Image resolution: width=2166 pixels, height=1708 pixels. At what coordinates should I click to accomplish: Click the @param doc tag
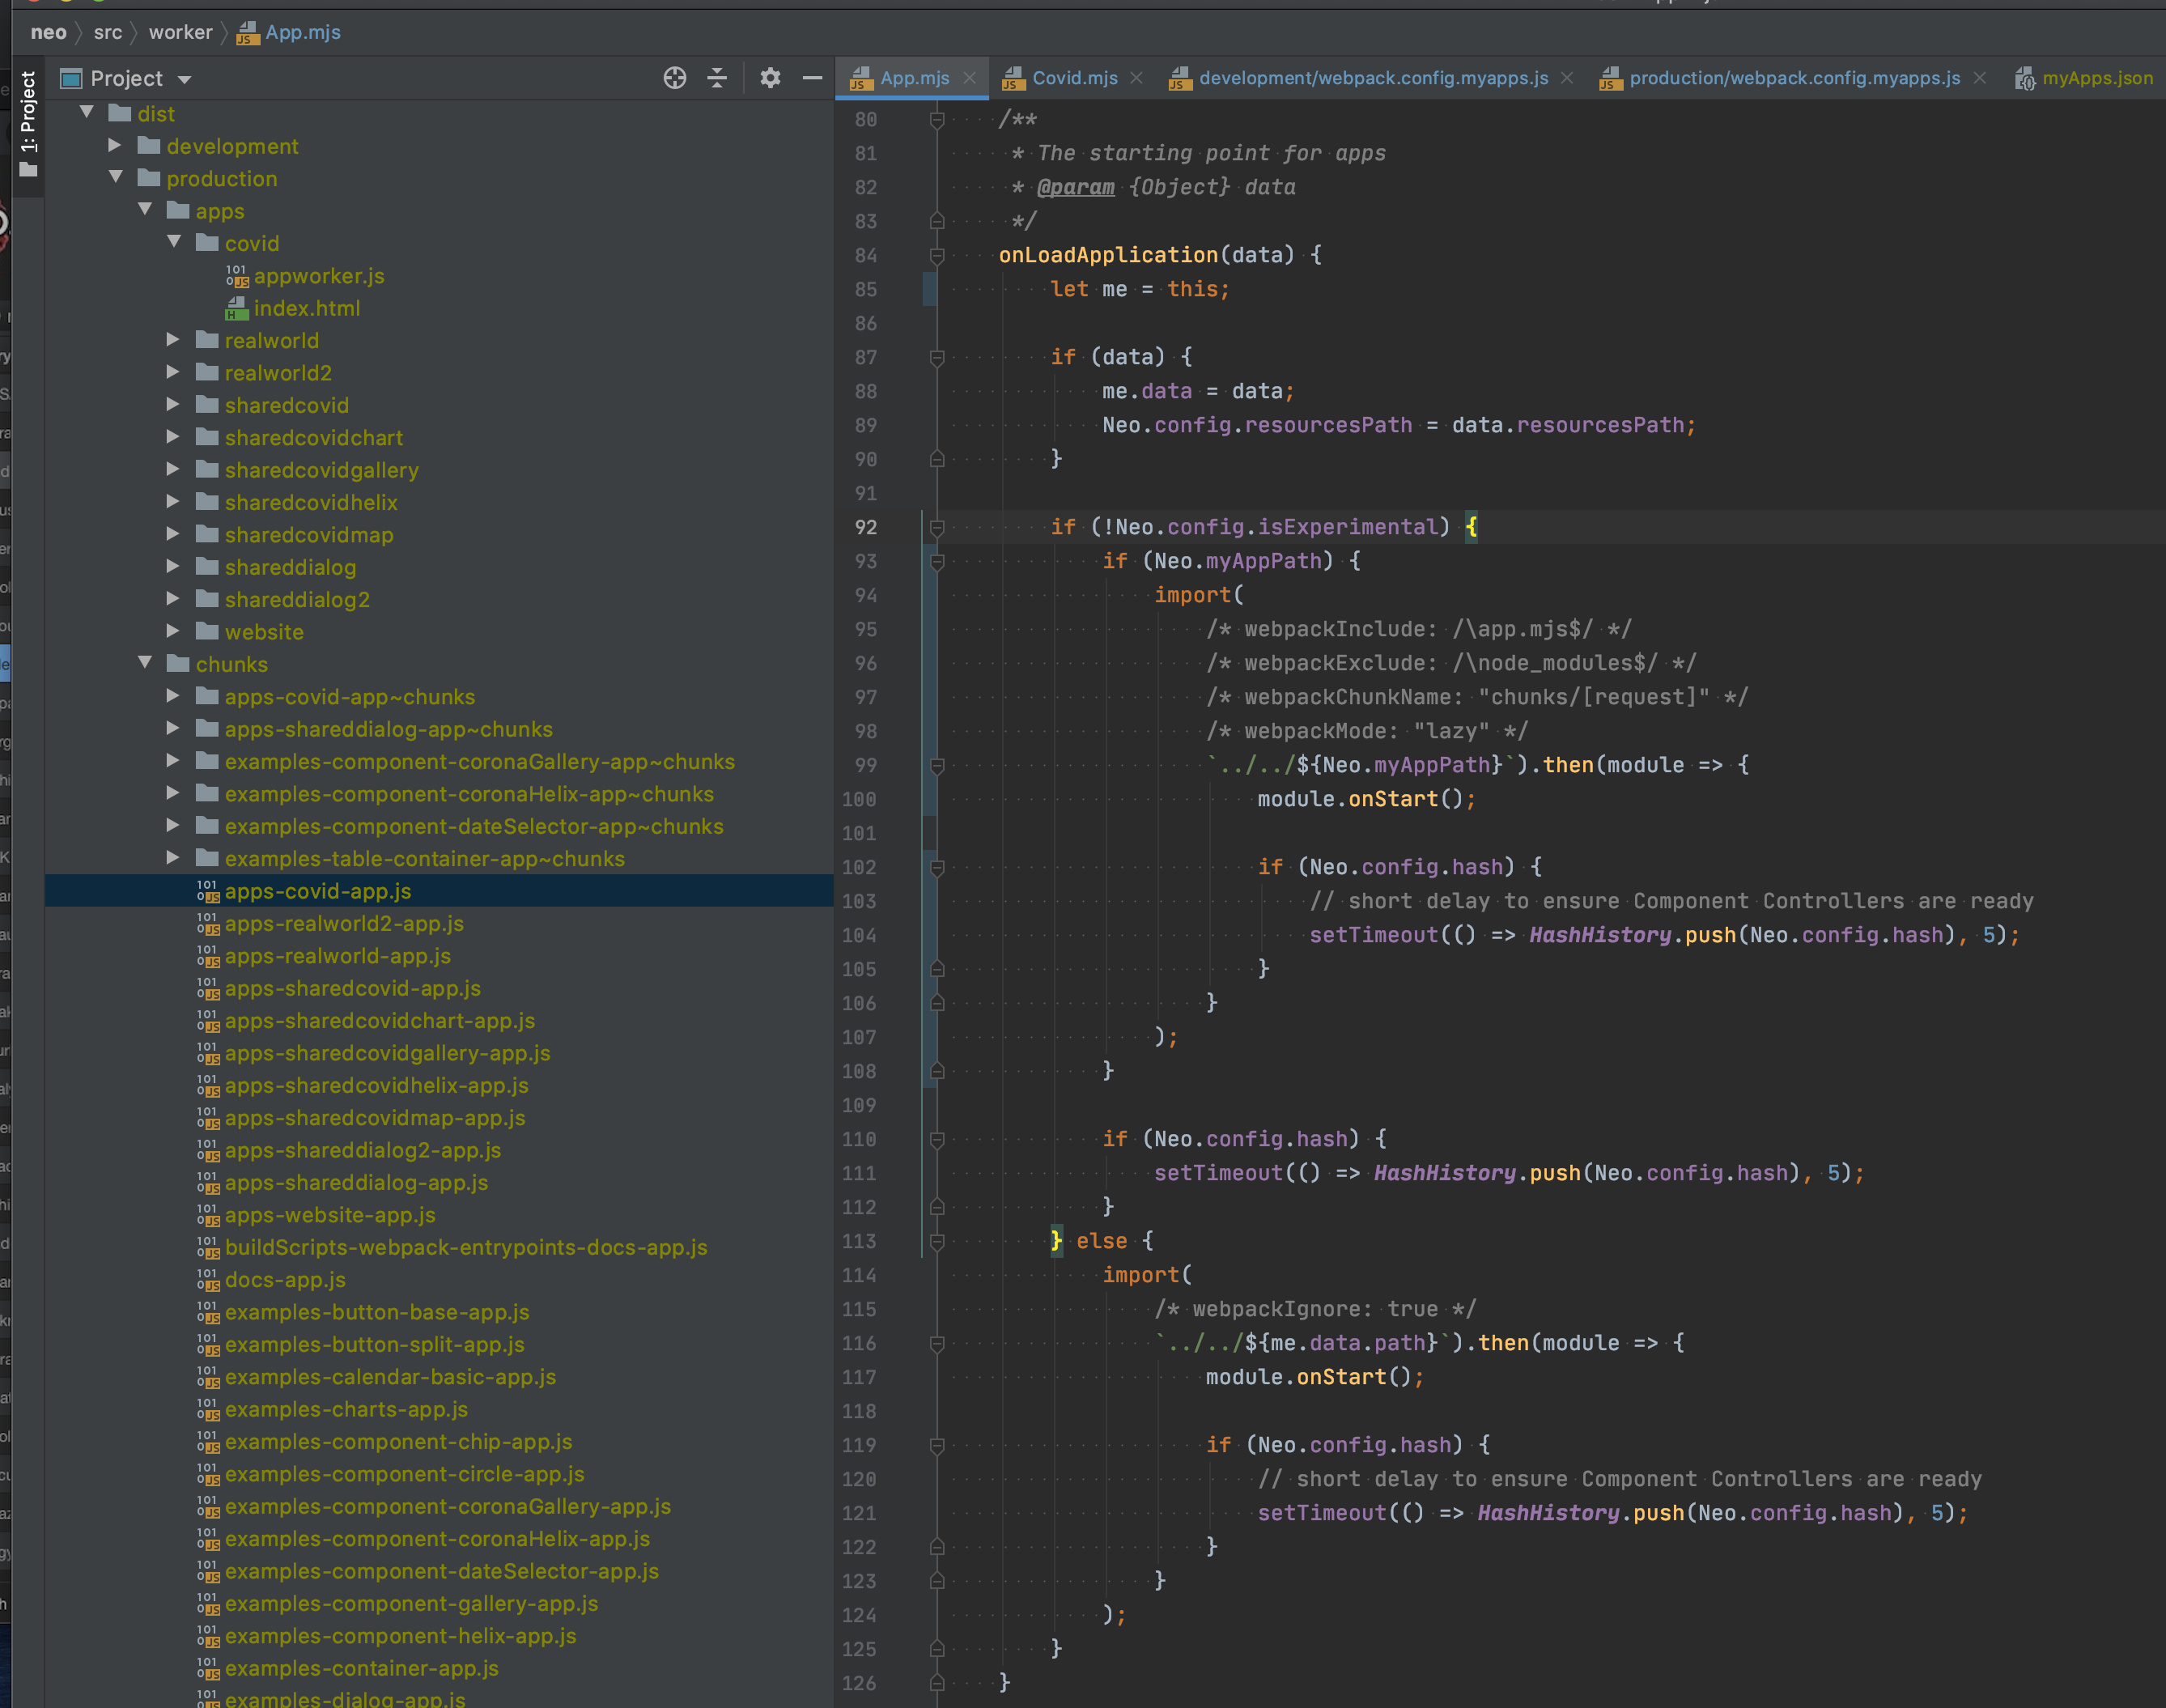1075,187
